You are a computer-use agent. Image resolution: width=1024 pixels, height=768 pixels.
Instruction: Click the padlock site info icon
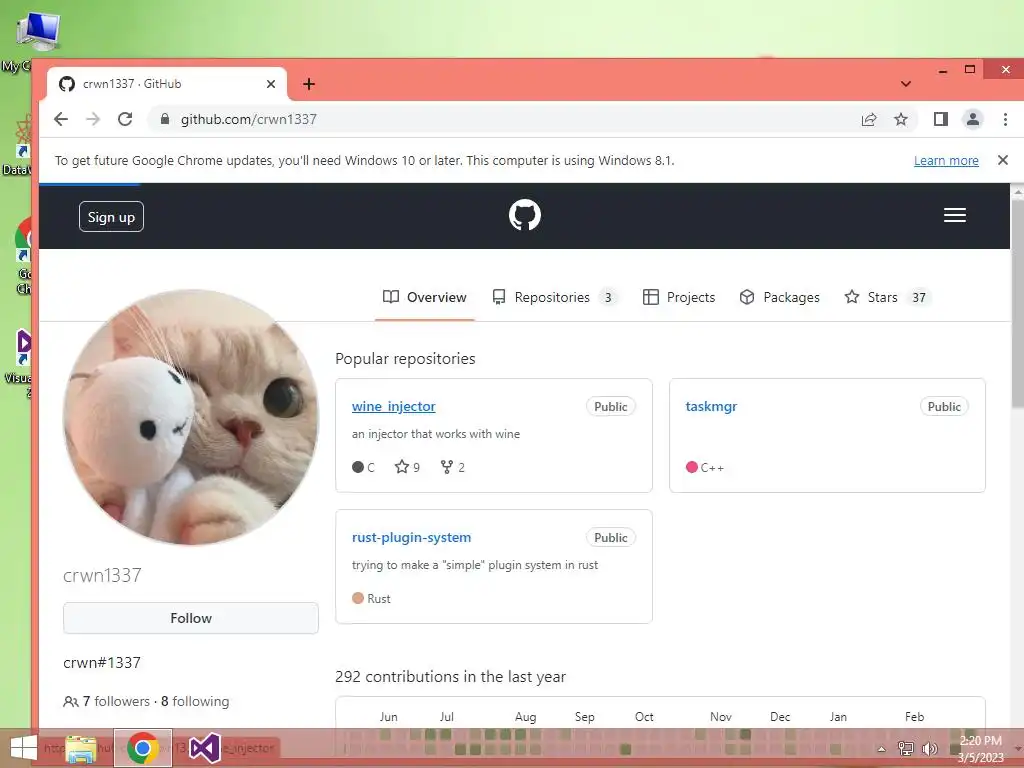[165, 119]
